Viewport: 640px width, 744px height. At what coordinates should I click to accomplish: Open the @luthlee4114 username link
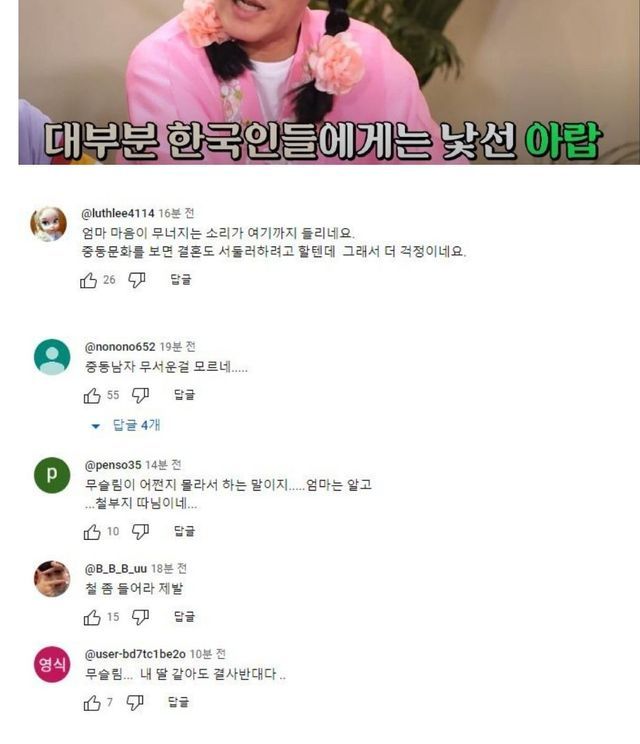coord(118,214)
